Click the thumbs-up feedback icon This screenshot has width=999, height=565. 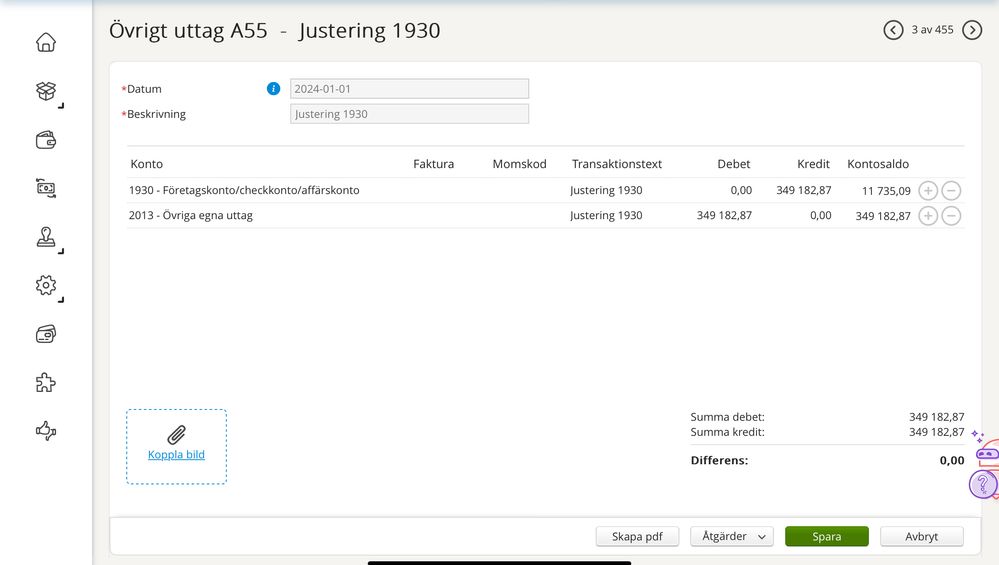click(45, 431)
